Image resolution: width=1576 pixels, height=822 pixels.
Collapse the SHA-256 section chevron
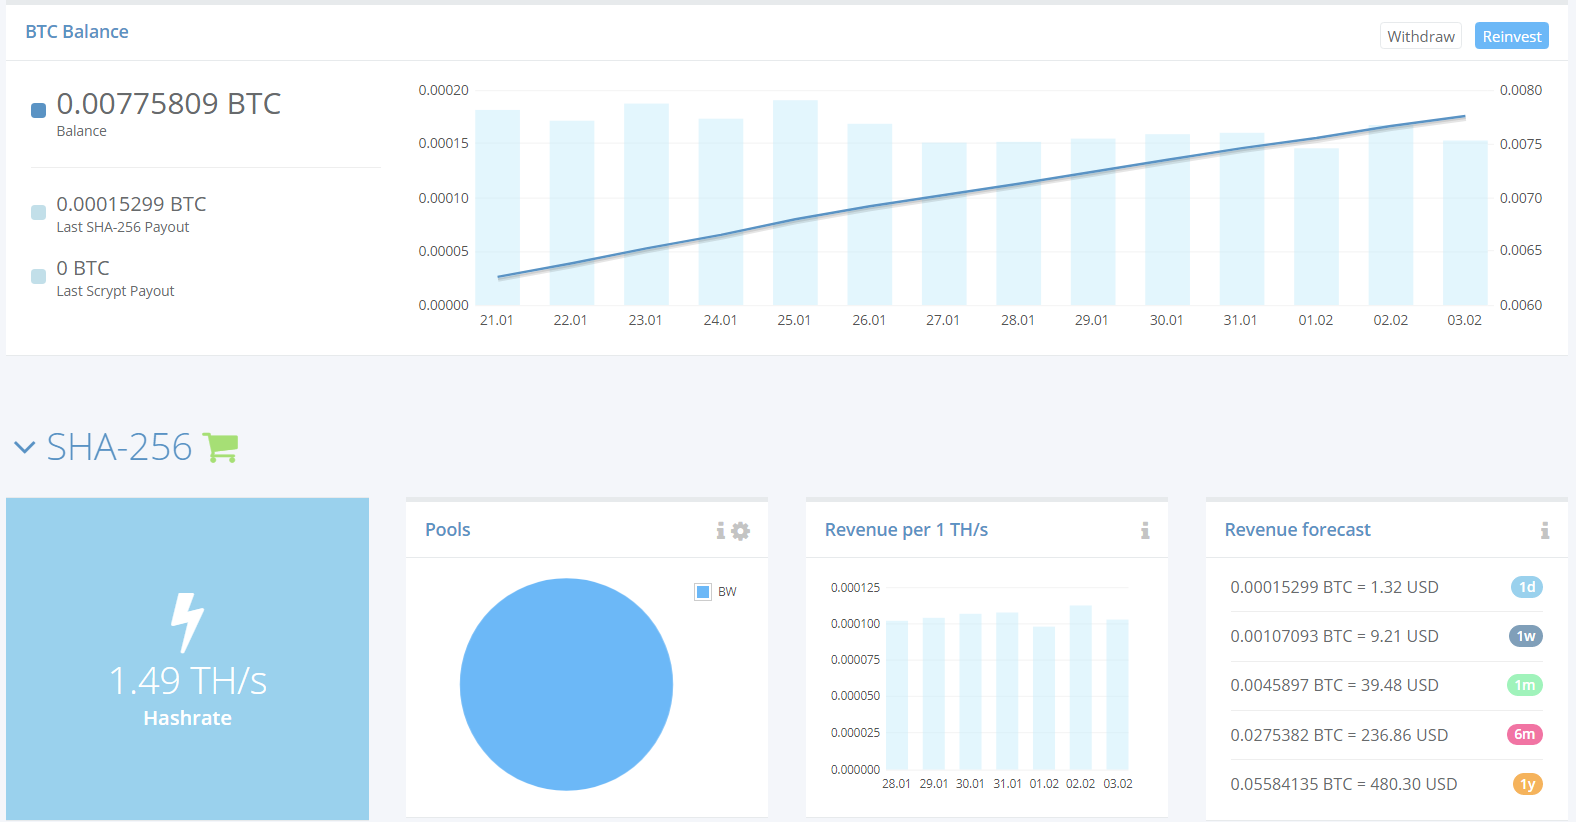pyautogui.click(x=25, y=447)
